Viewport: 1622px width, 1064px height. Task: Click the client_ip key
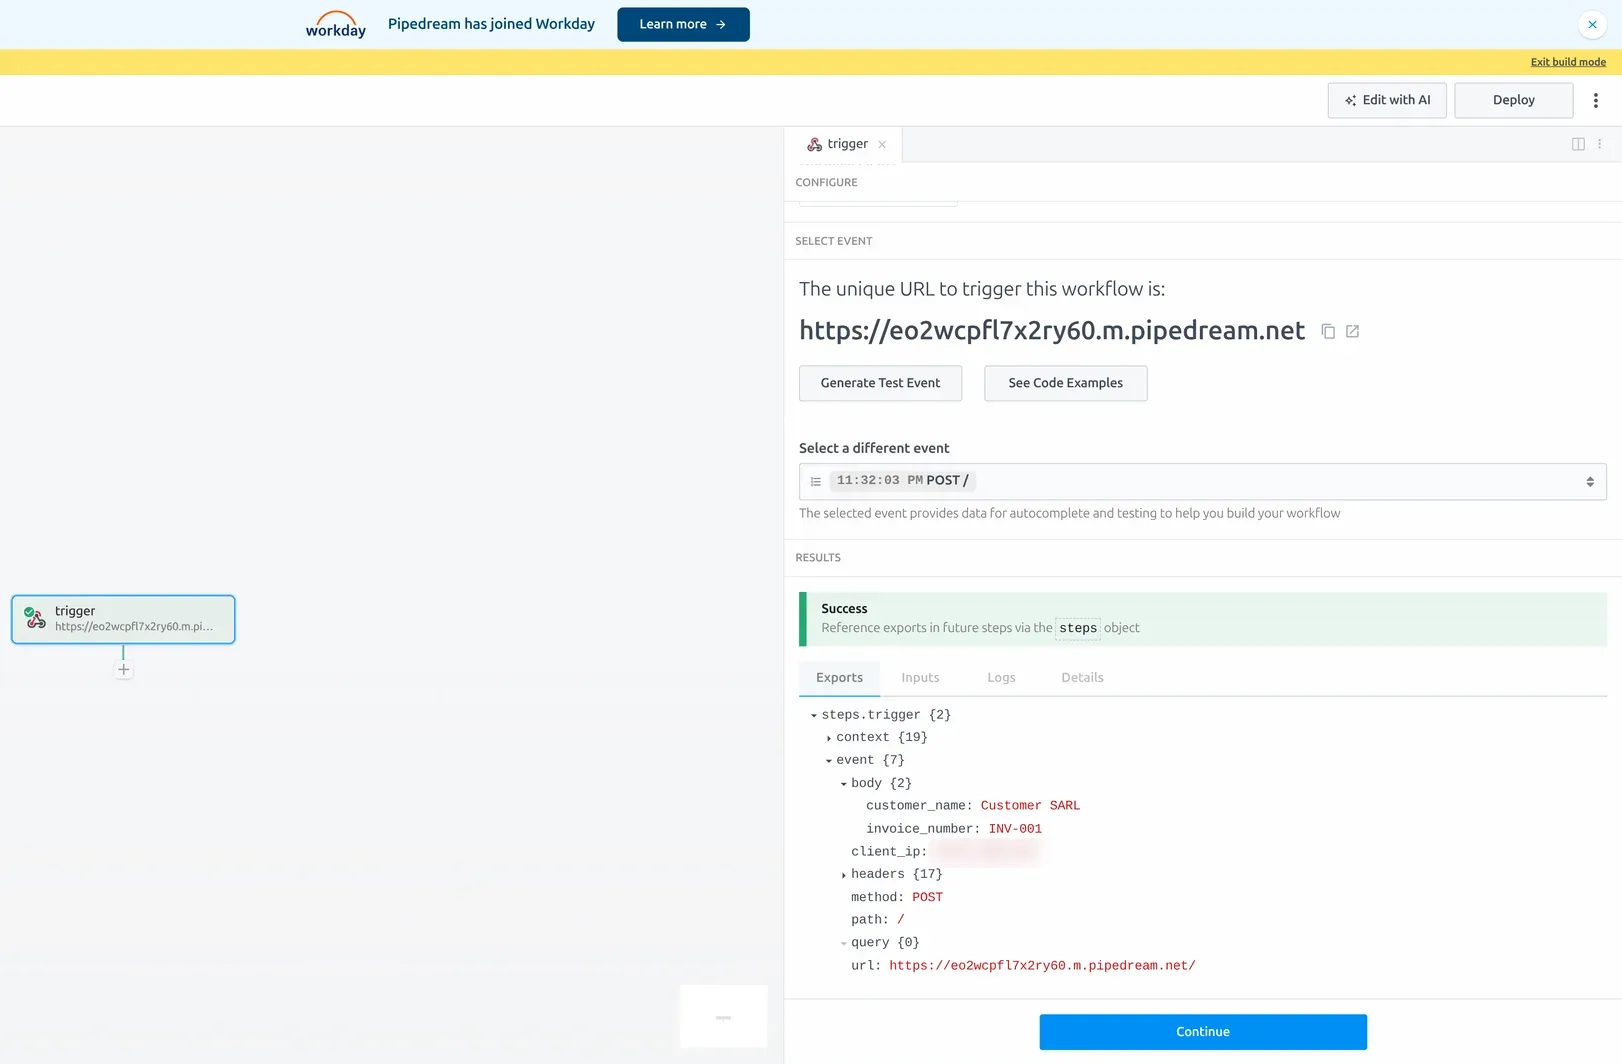coord(889,852)
